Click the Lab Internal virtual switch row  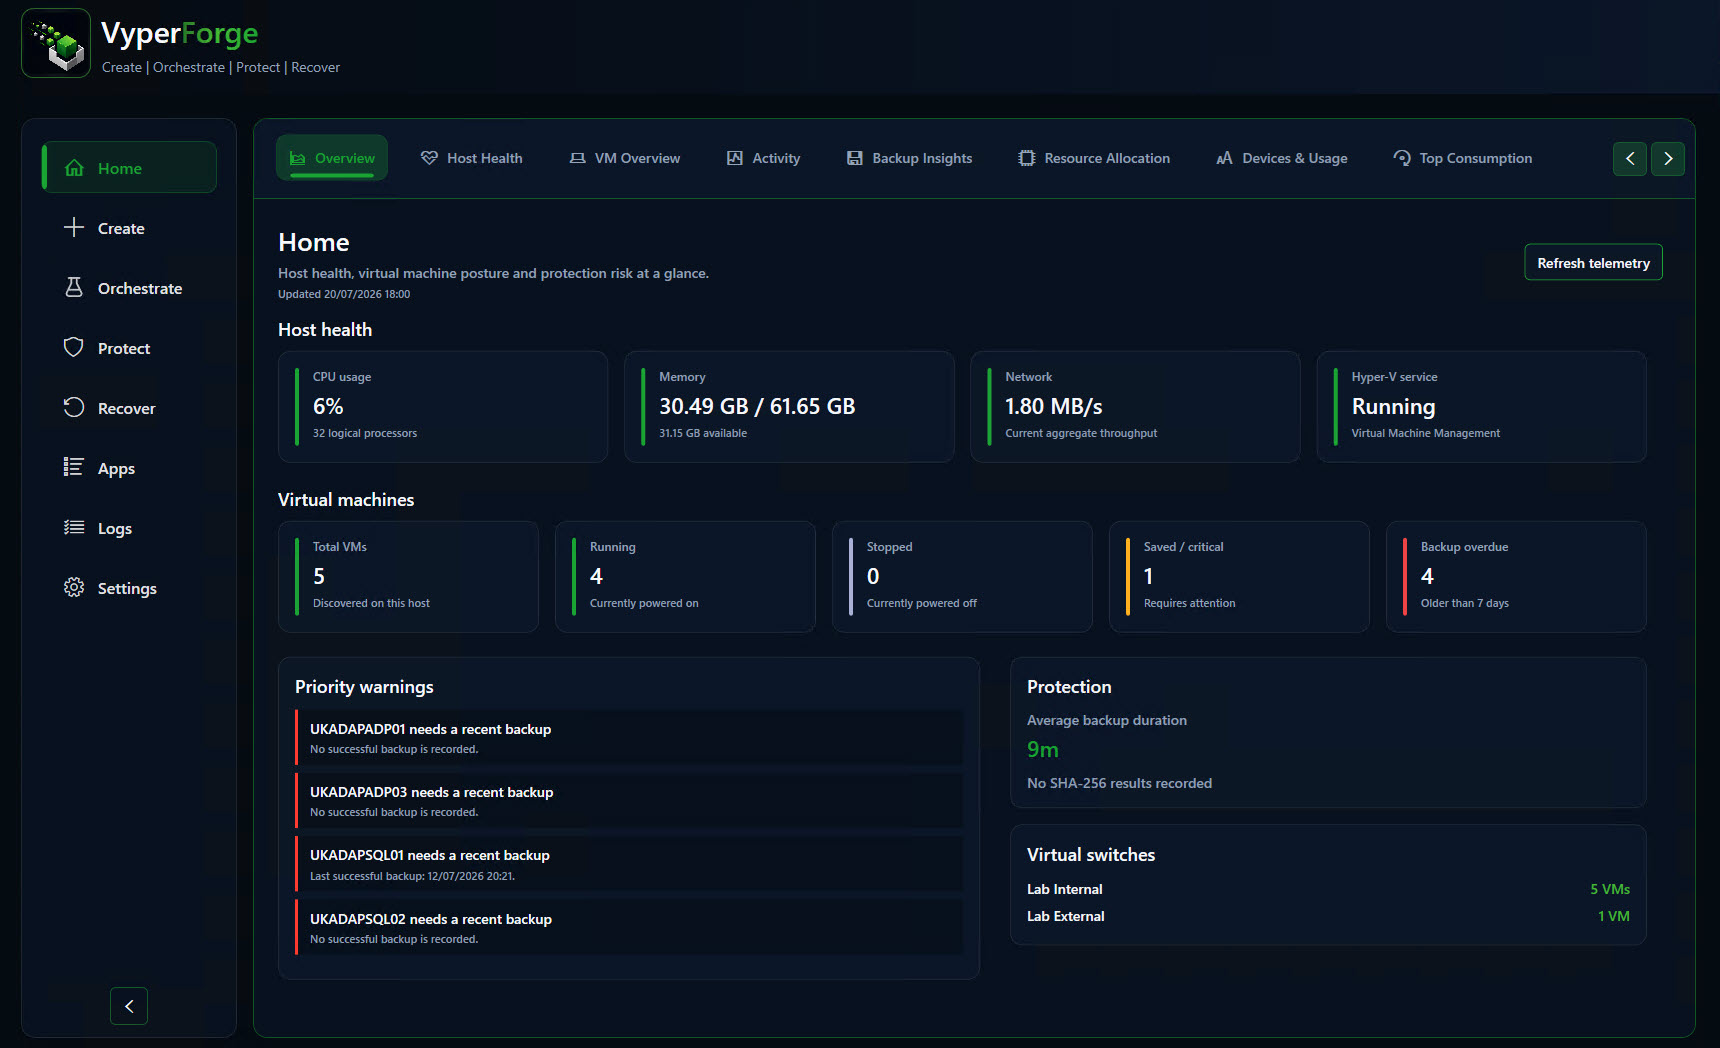point(1328,889)
